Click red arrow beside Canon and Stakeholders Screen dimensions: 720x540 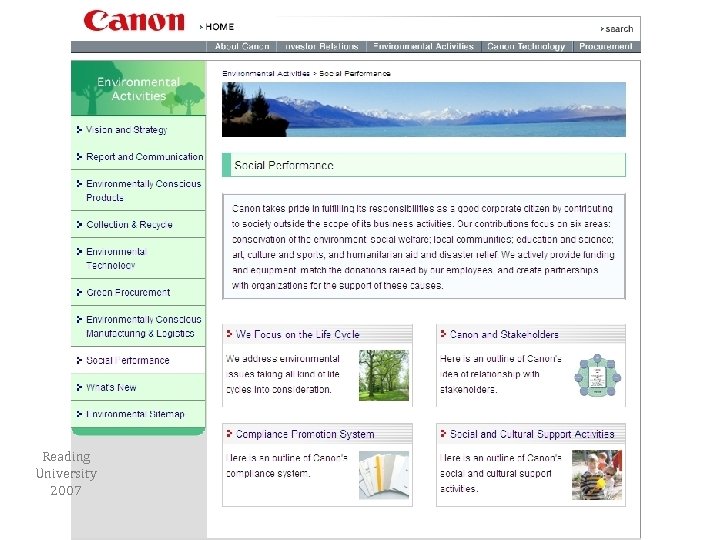point(443,334)
